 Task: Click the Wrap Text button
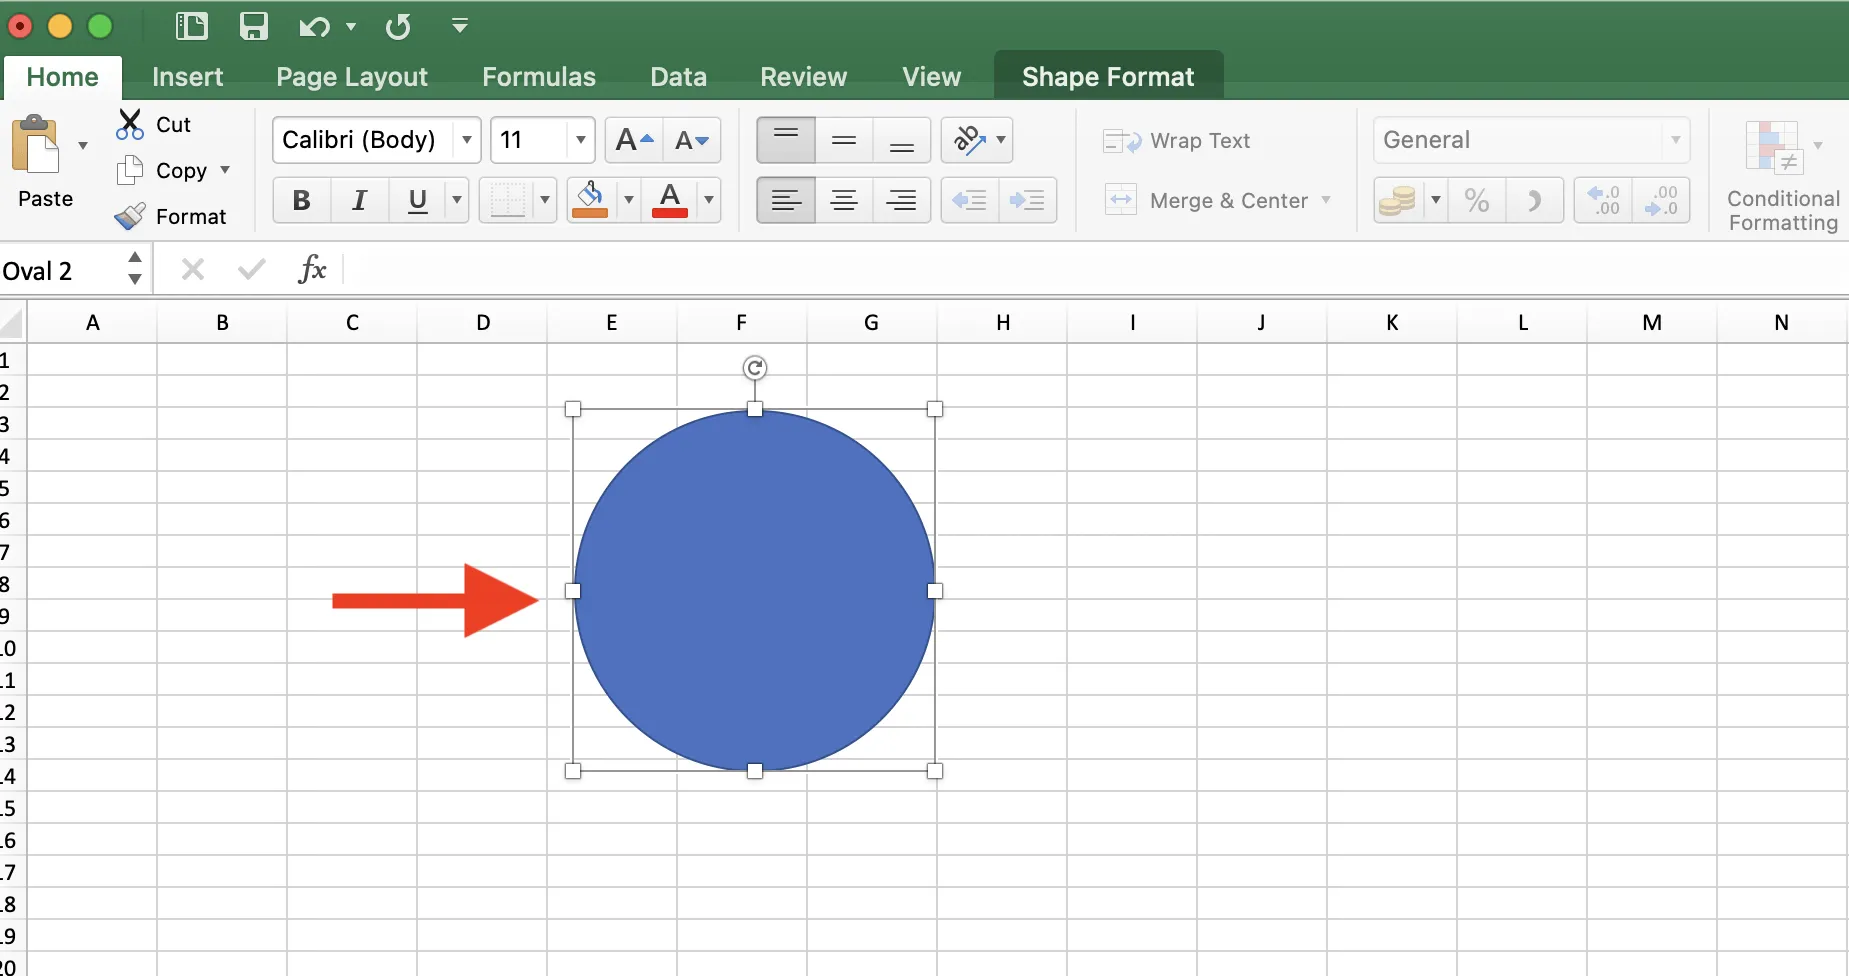coord(1176,141)
